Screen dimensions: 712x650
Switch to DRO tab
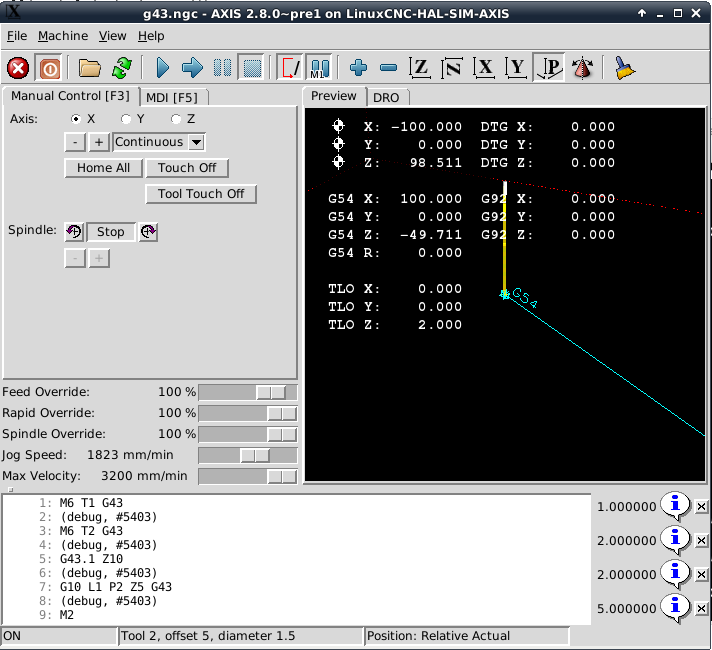click(x=386, y=98)
